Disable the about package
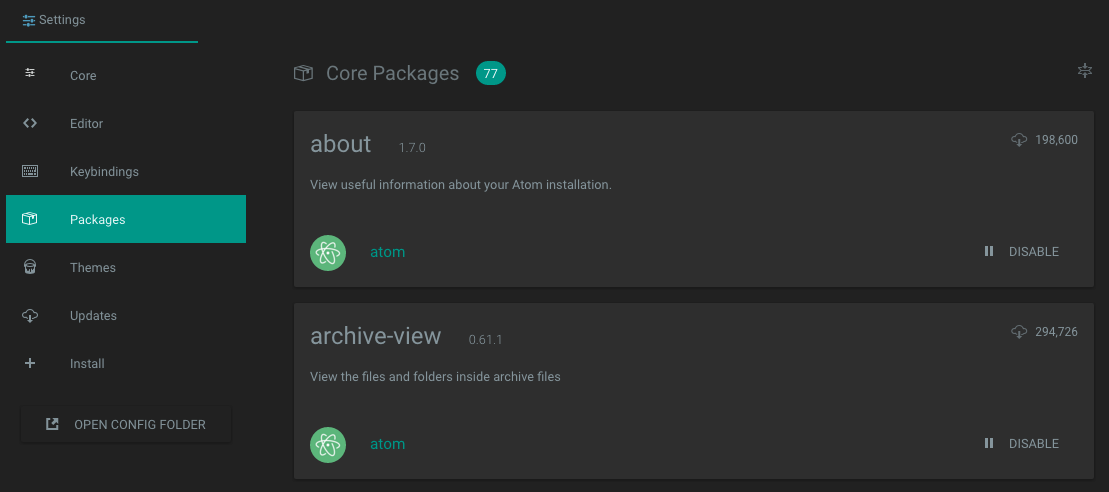Screen dimensions: 1109x492 [1021, 252]
